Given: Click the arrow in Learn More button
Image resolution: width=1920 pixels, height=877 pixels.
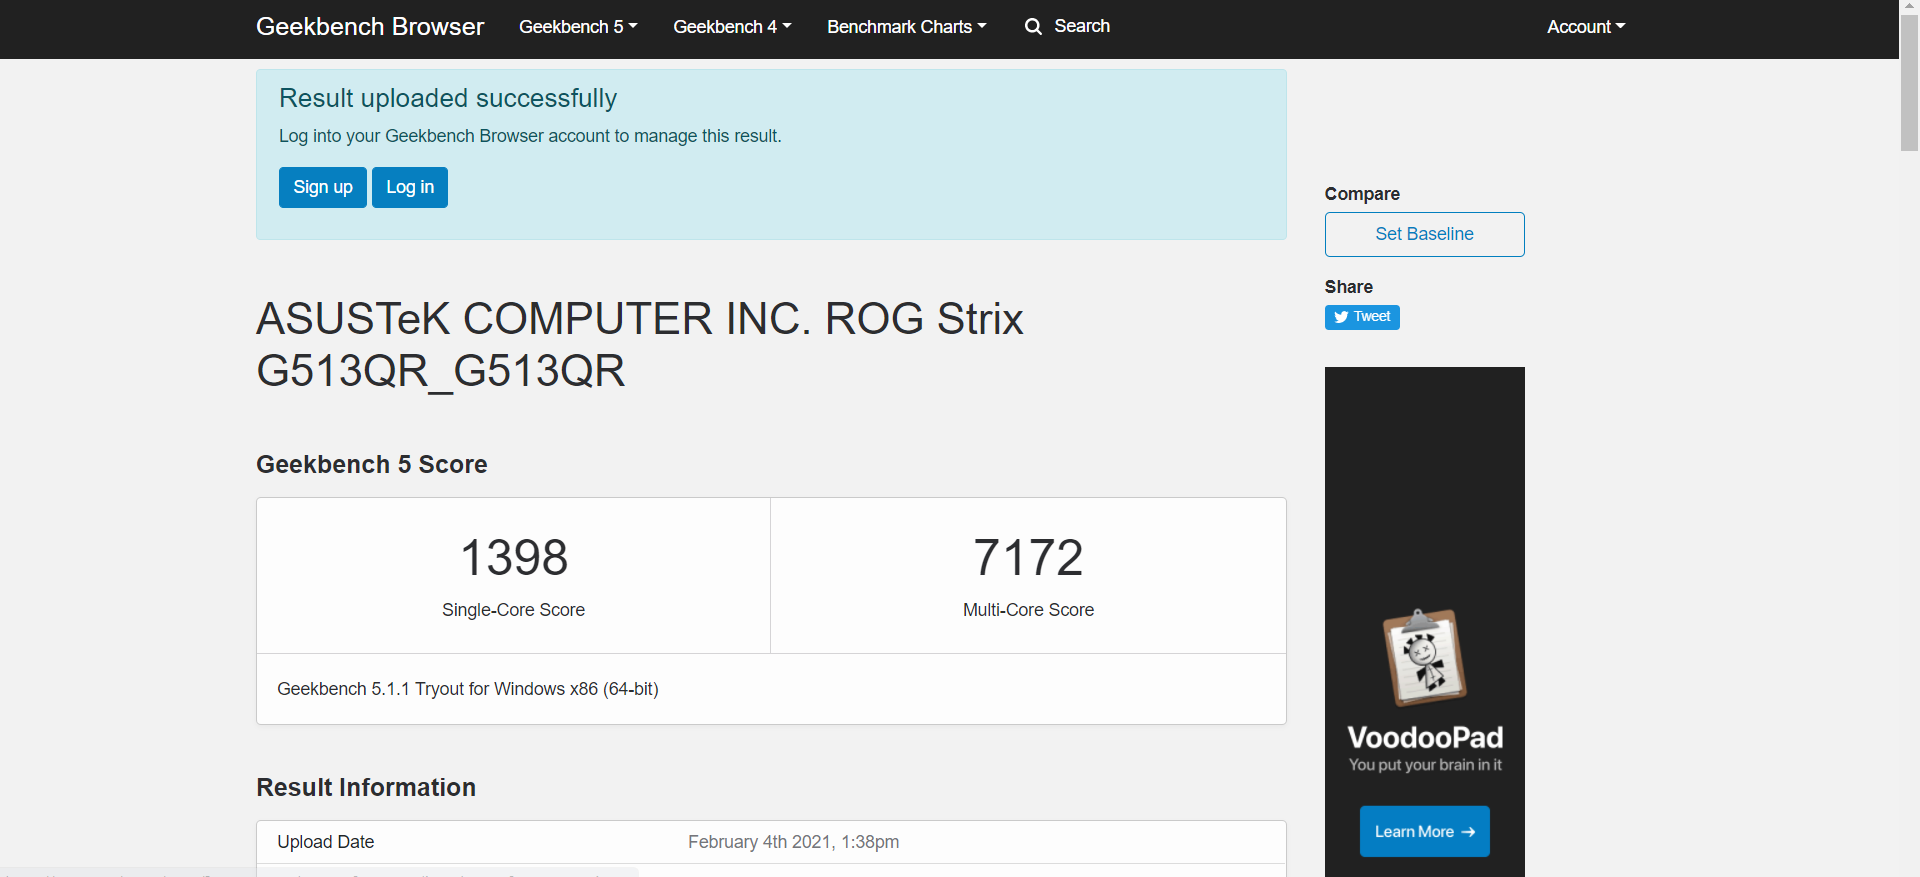Looking at the screenshot, I should click(1468, 832).
